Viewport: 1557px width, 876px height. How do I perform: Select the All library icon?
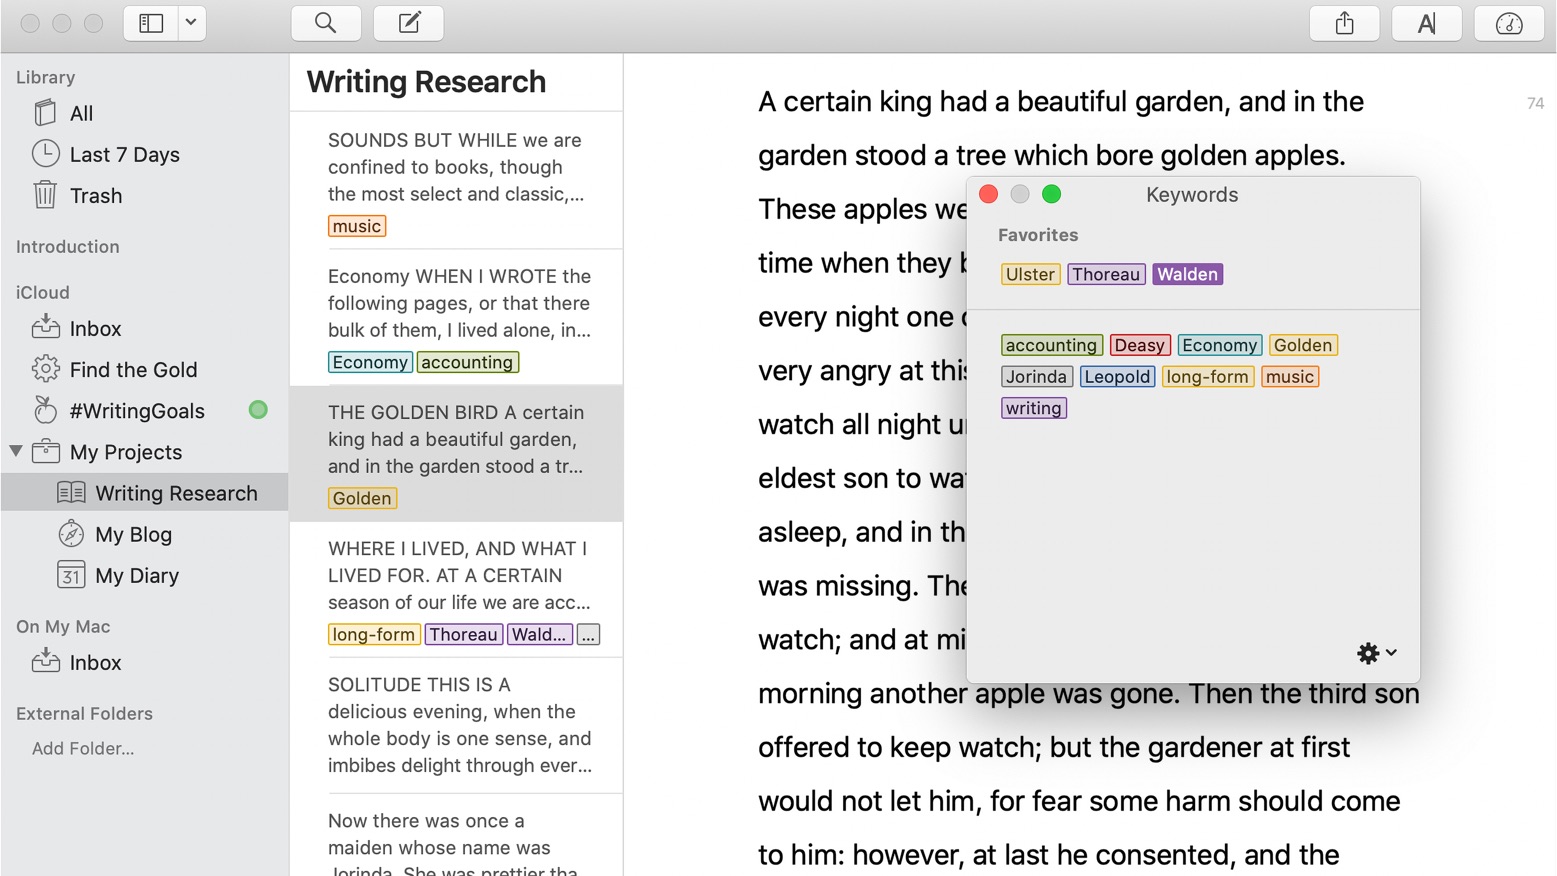click(x=45, y=113)
